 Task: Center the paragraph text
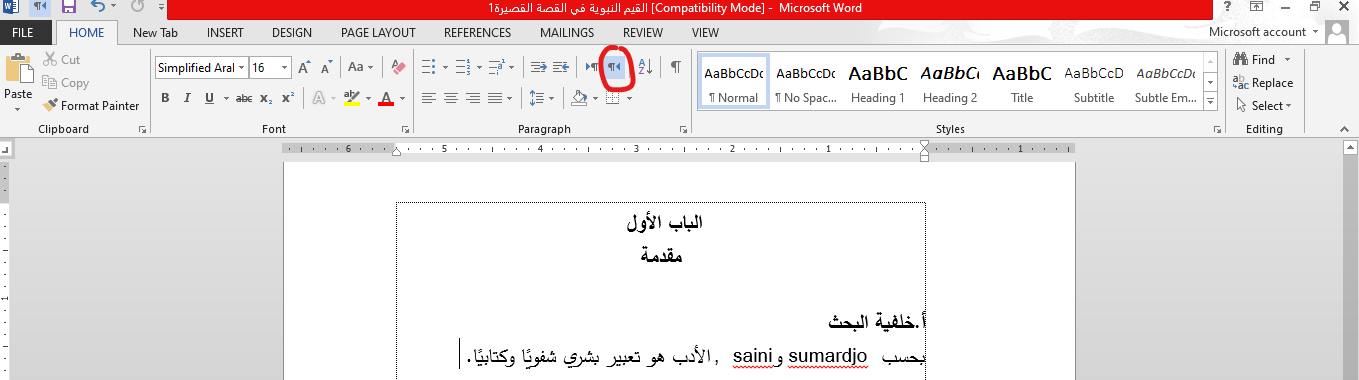point(450,98)
